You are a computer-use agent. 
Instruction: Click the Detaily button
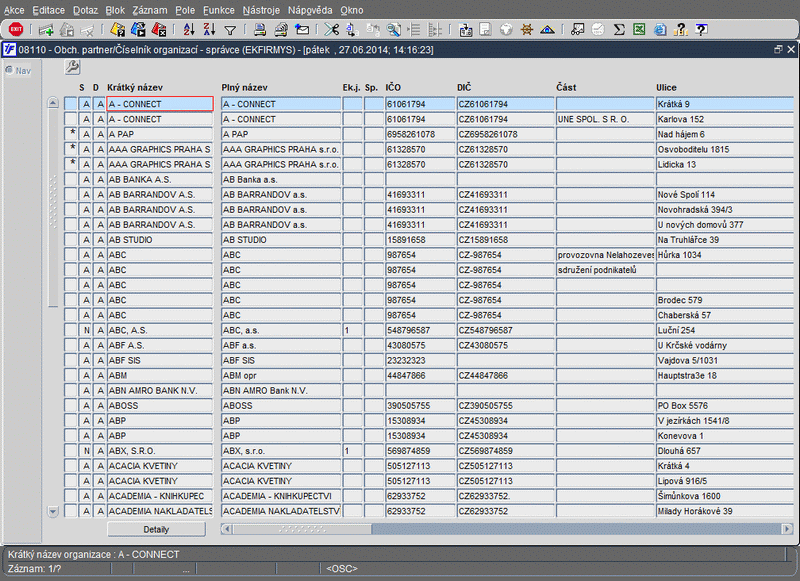click(x=156, y=528)
